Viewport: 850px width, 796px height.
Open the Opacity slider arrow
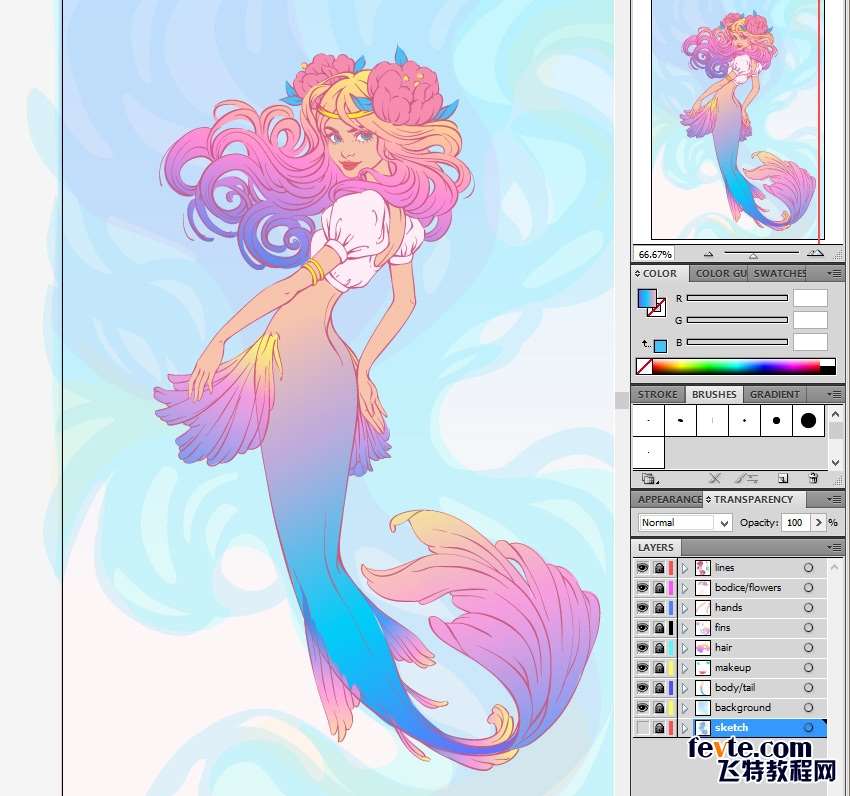(x=818, y=523)
